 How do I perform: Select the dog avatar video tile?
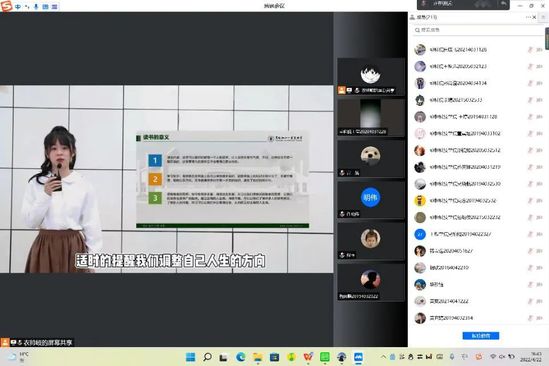point(371,159)
